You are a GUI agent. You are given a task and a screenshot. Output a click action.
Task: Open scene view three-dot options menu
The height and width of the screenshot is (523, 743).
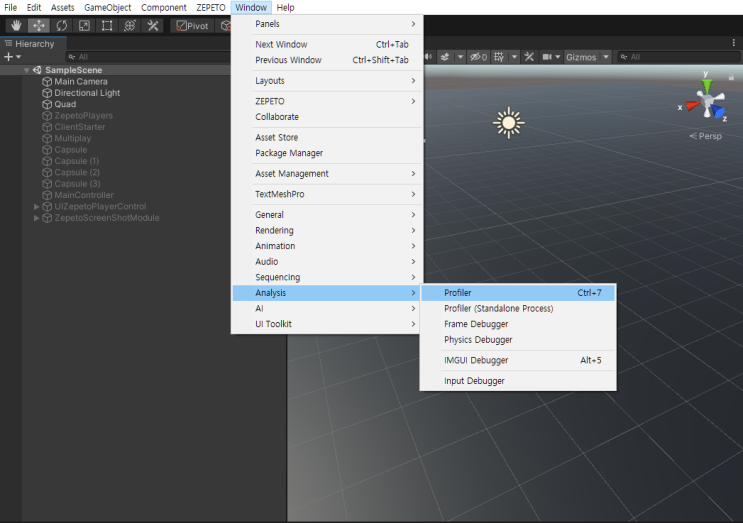coord(734,43)
